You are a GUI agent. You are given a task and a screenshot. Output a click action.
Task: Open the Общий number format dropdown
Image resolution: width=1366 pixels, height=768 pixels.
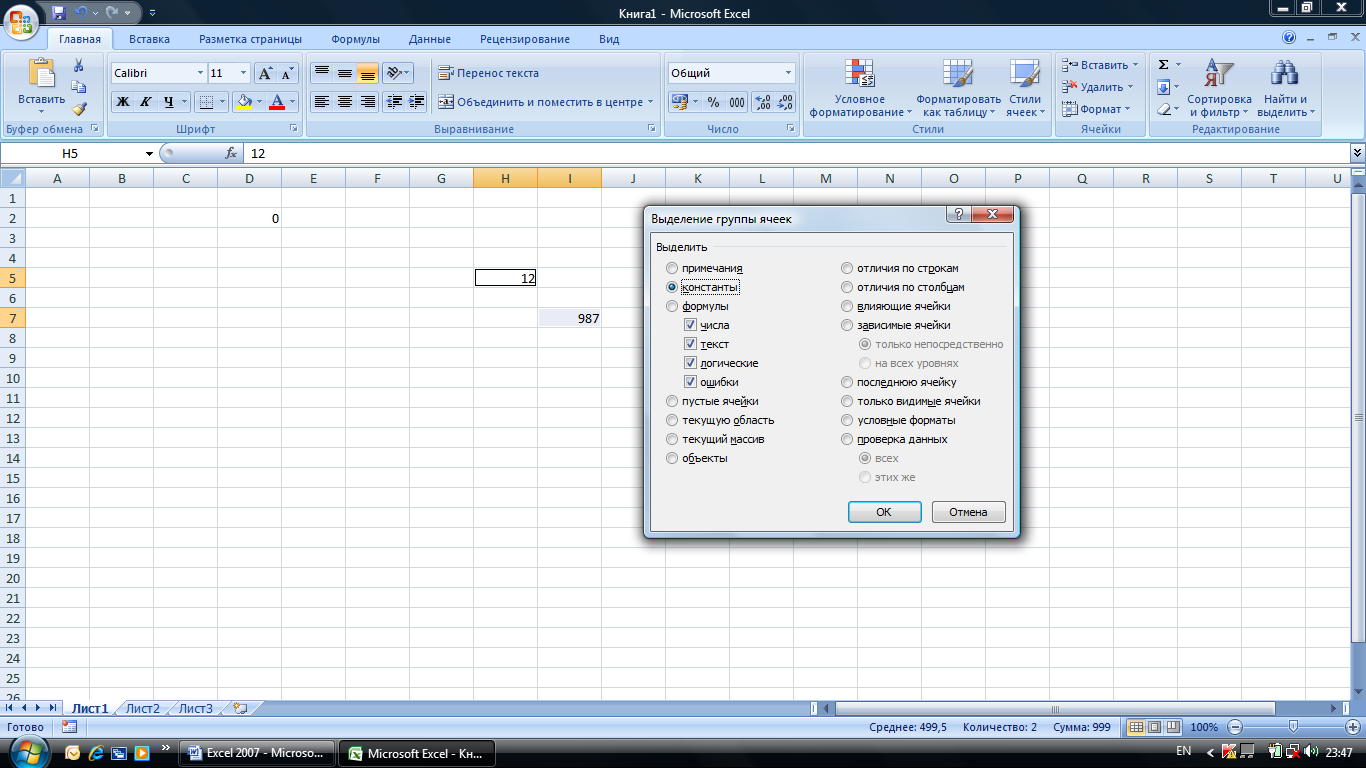(x=788, y=73)
